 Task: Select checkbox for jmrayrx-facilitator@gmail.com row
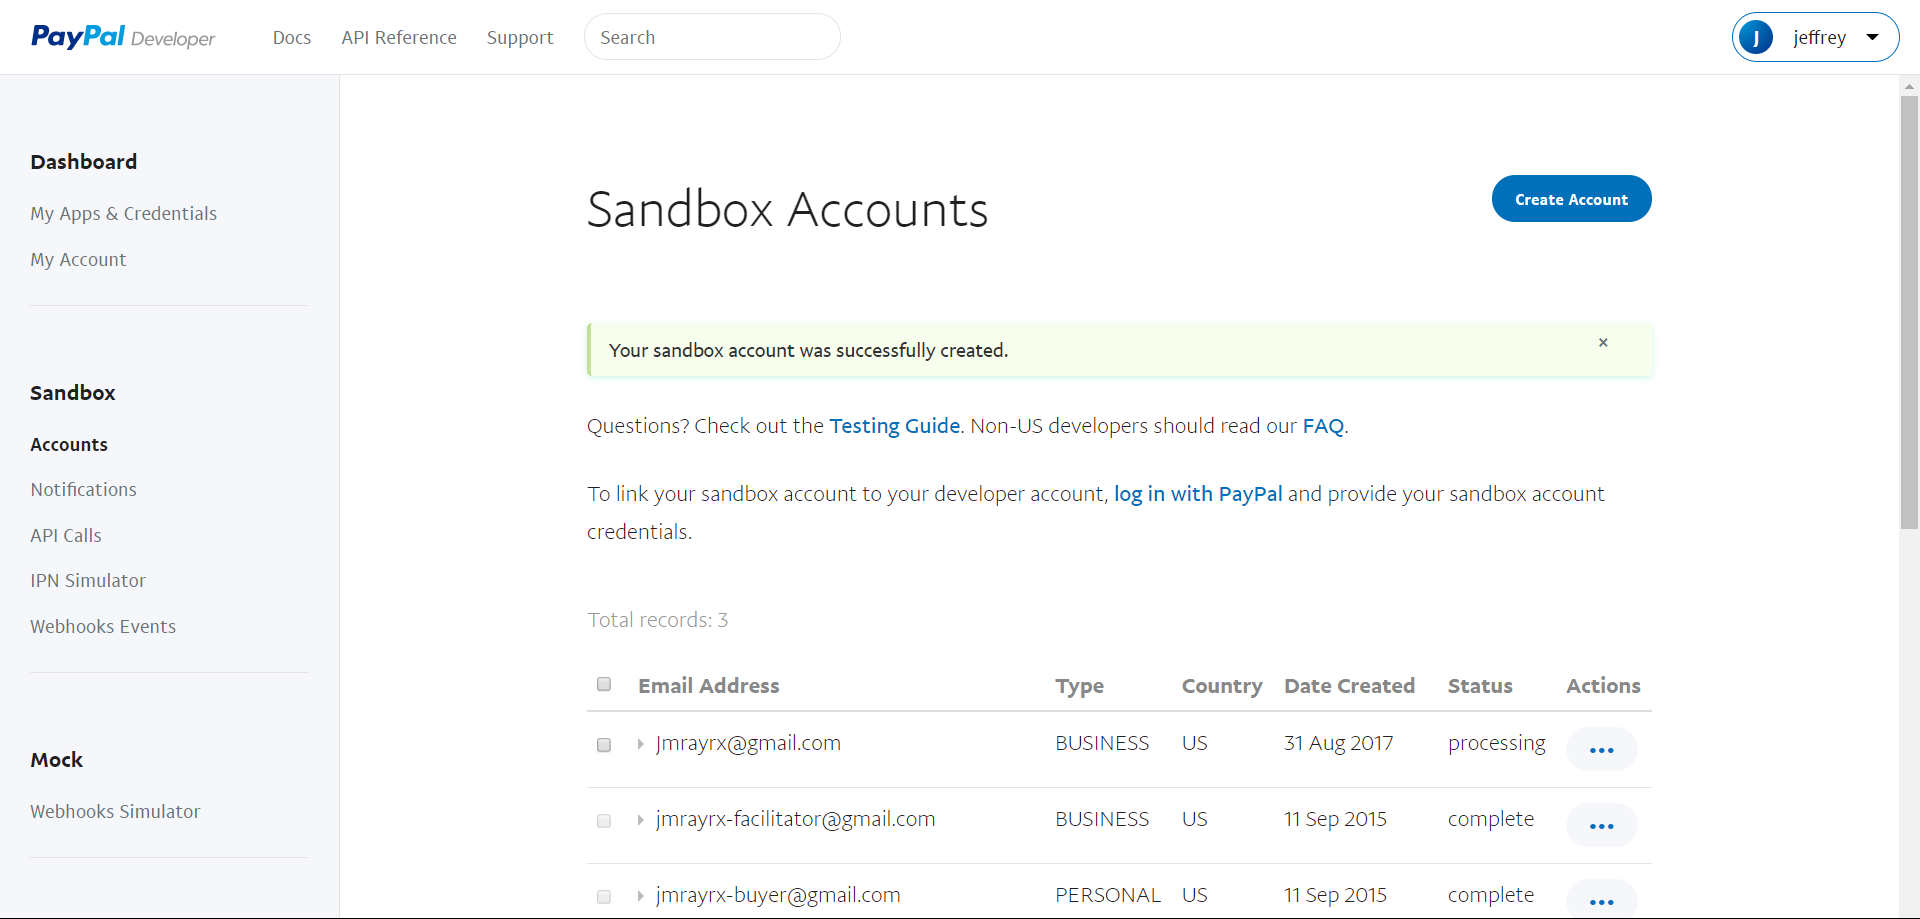click(x=604, y=820)
